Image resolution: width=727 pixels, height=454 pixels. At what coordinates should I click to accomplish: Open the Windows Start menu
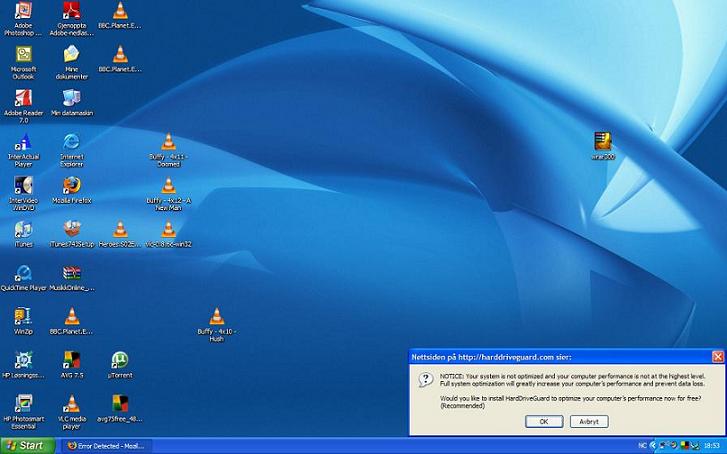[x=27, y=445]
